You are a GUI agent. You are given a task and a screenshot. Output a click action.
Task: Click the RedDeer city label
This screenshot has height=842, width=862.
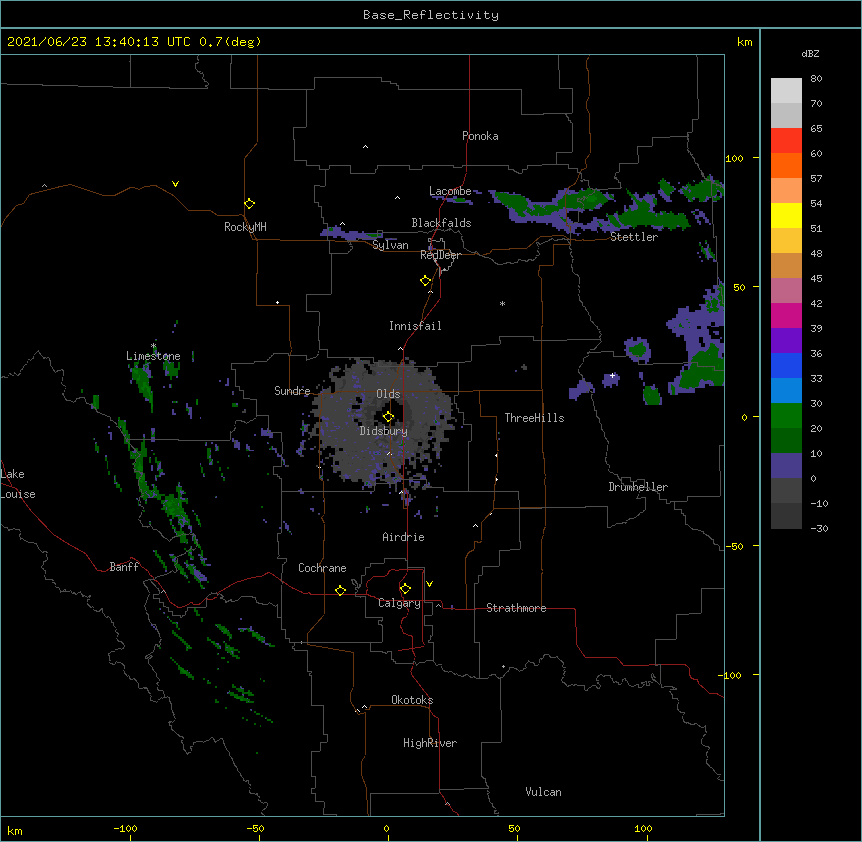tap(440, 255)
